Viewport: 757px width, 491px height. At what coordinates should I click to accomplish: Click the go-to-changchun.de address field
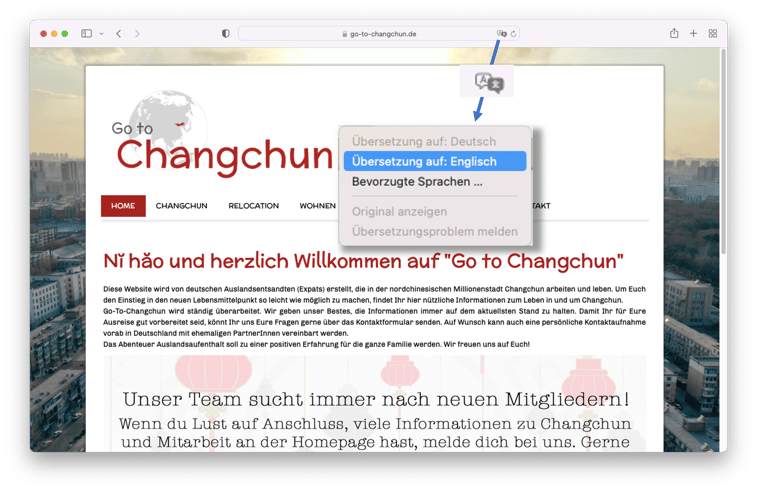[x=379, y=34]
